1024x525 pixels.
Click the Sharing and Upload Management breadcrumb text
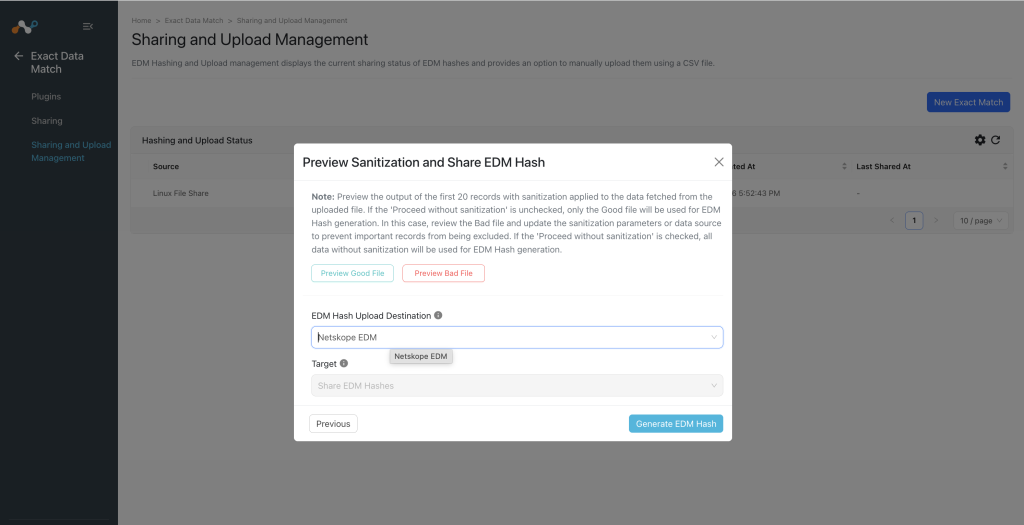tap(292, 21)
